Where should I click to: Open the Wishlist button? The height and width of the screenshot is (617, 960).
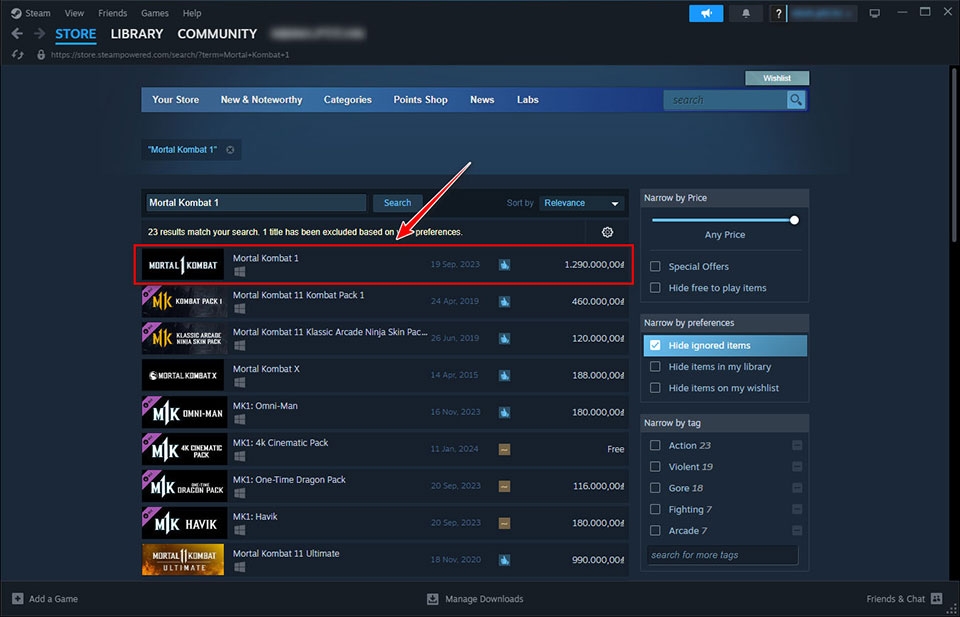(x=777, y=78)
